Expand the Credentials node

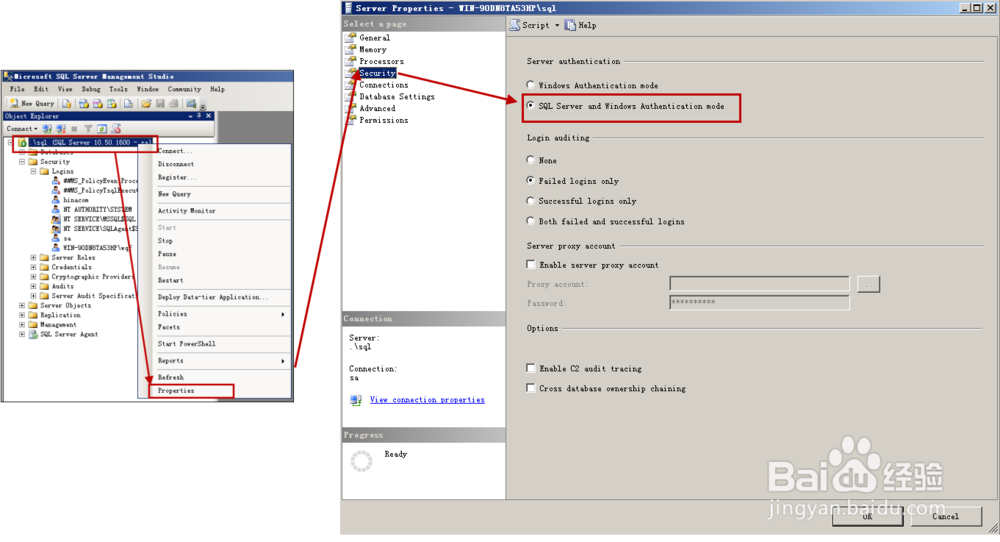tap(33, 267)
